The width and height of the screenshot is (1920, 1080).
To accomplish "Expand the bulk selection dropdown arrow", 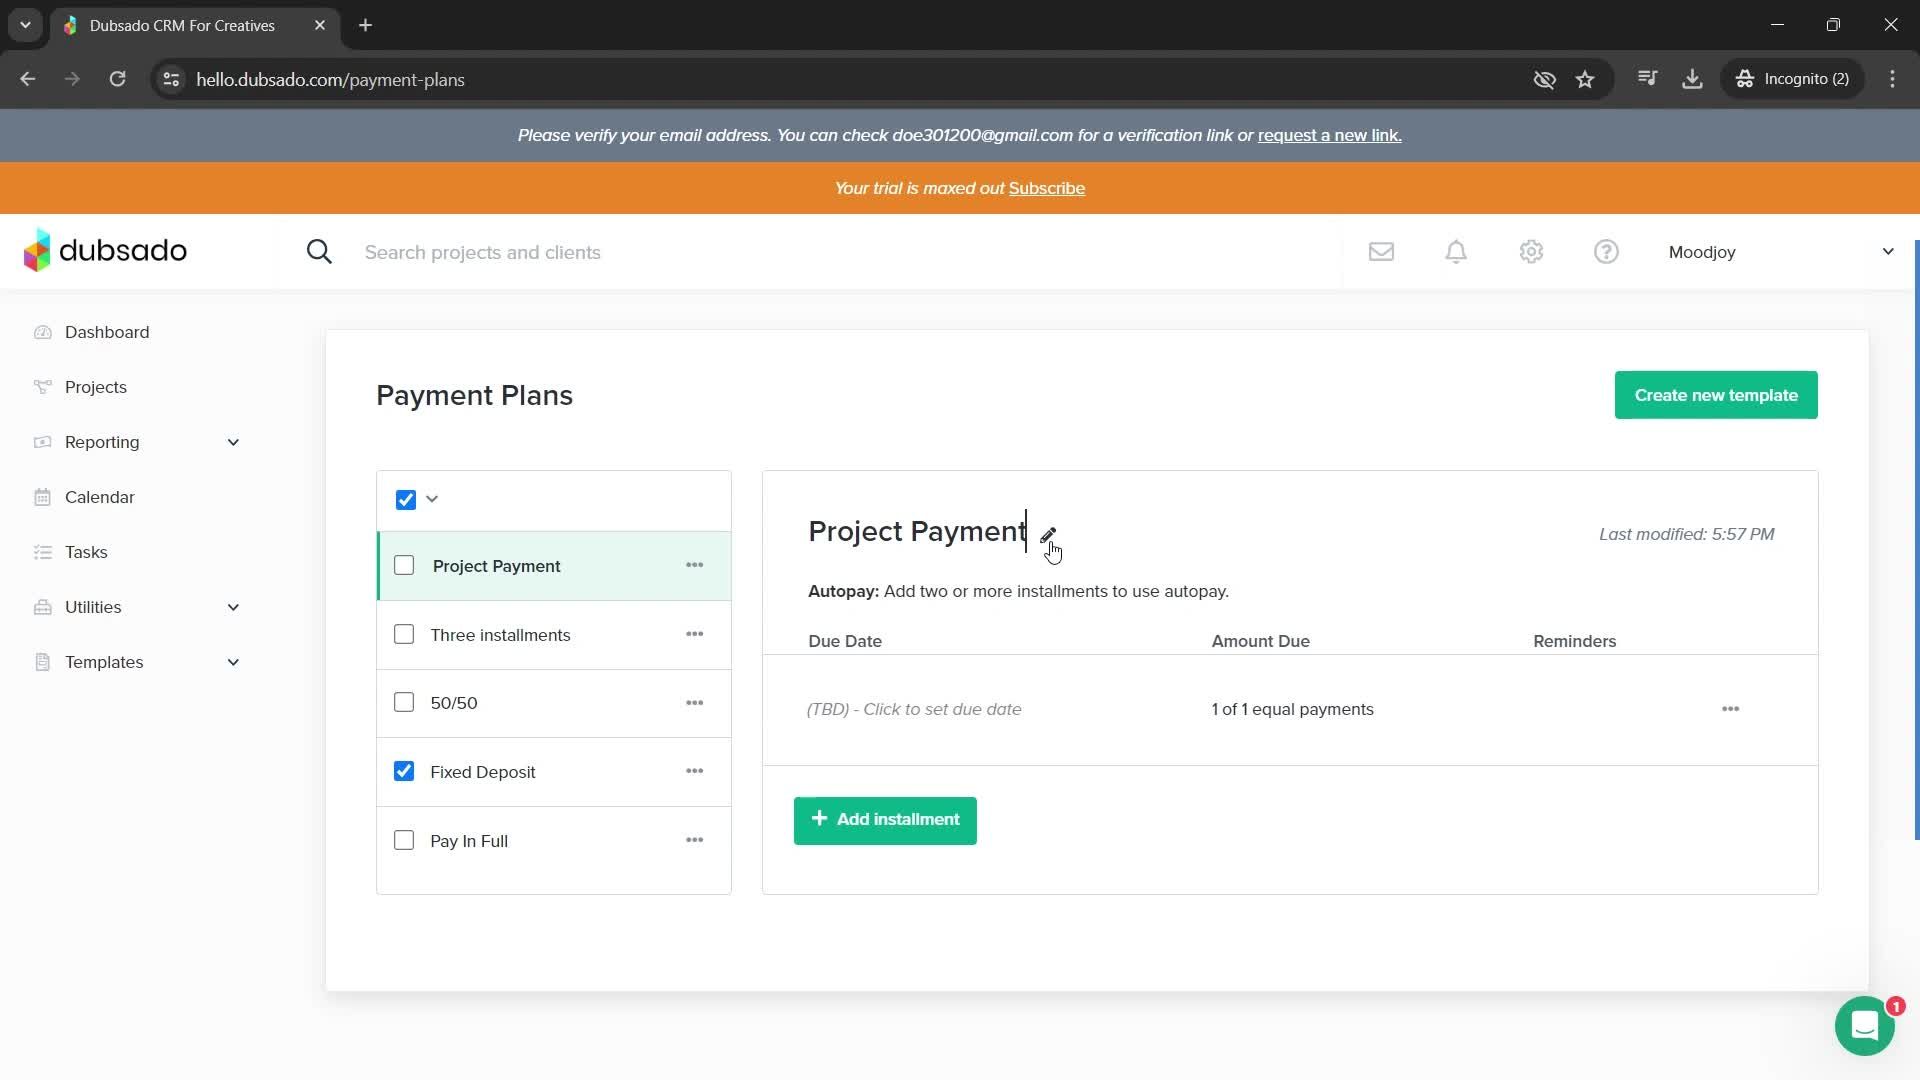I will (x=432, y=499).
